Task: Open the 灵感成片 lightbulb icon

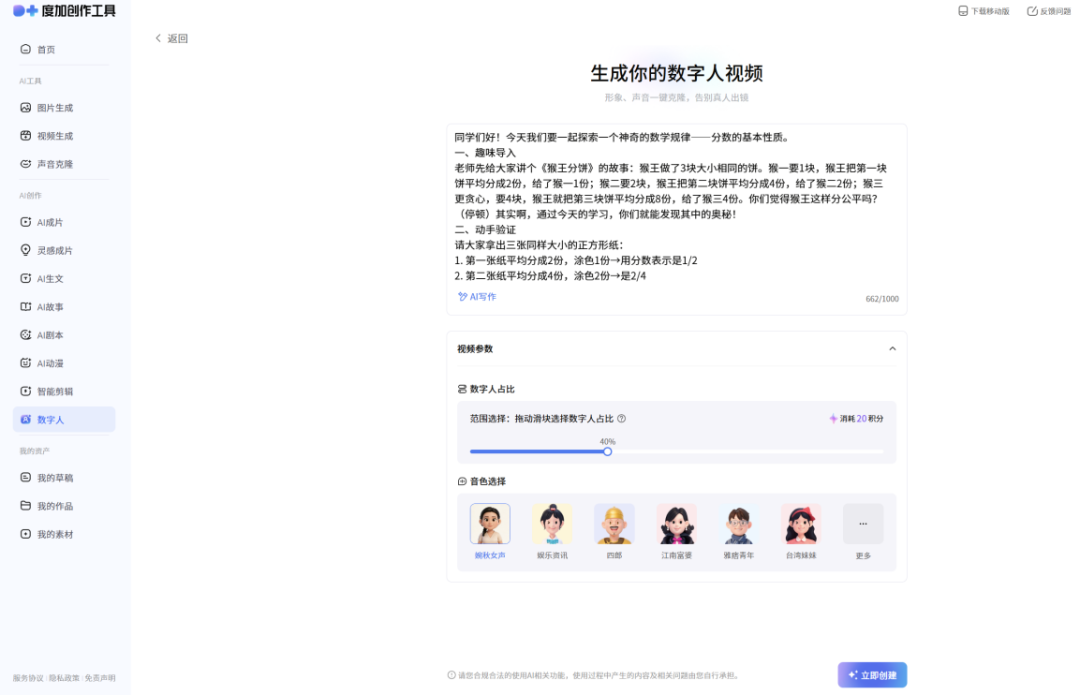Action: click(x=25, y=250)
